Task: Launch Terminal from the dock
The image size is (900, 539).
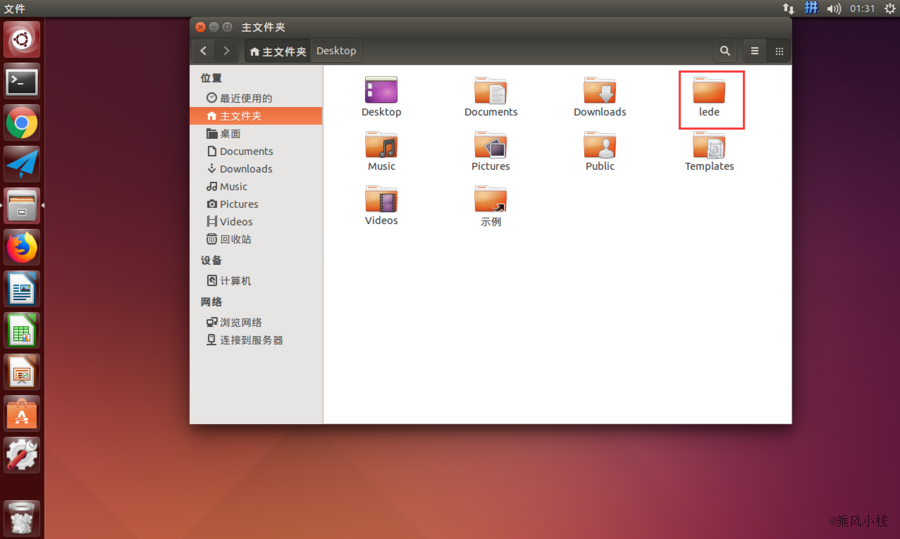Action: coord(22,82)
